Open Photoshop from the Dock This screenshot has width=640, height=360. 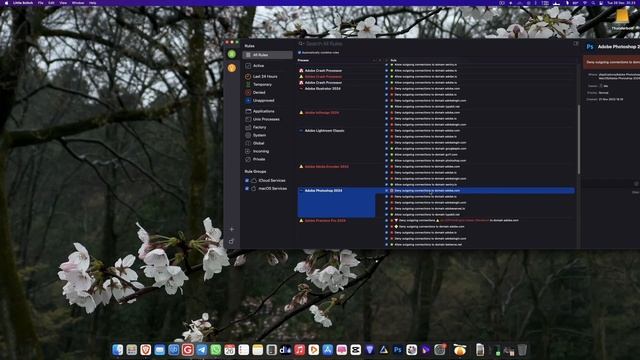pos(398,350)
